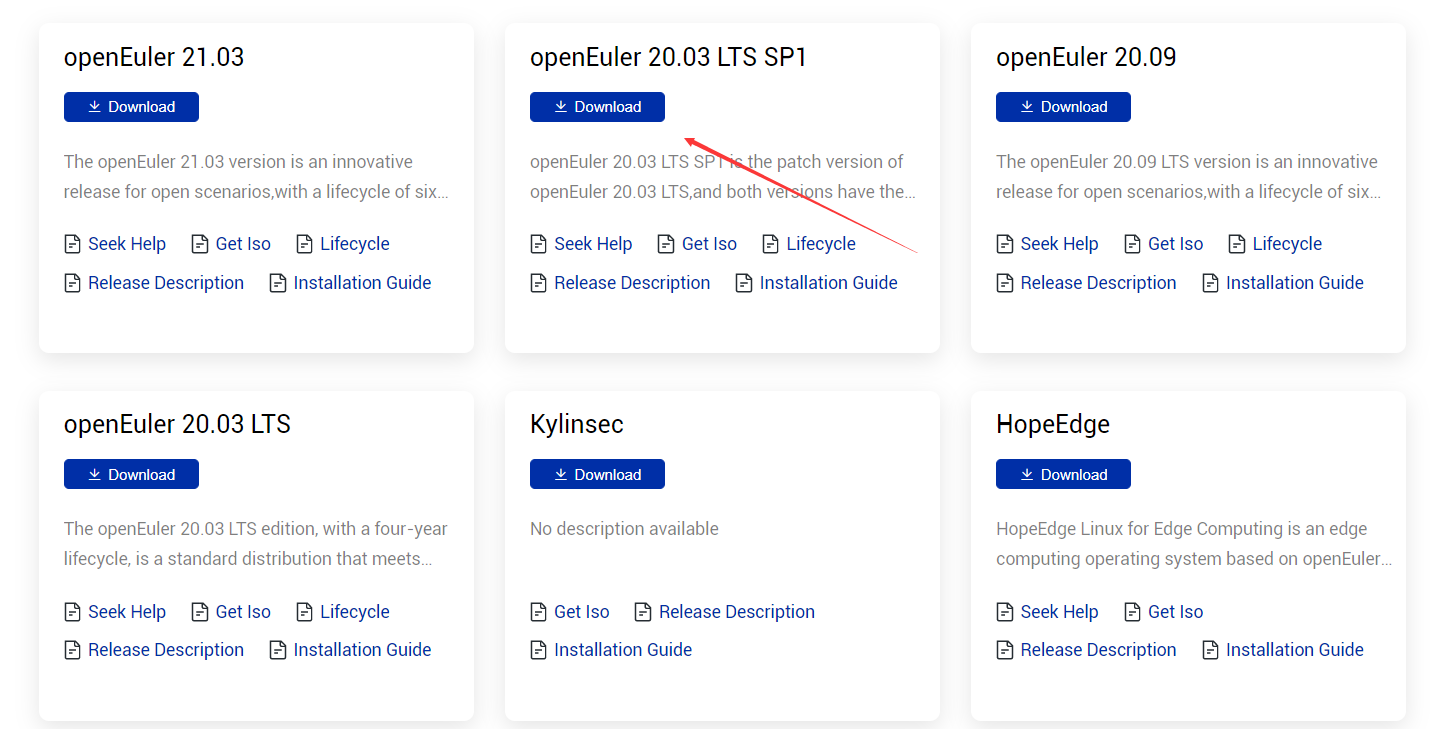The image size is (1432, 729).
Task: Open Get Iso for openEuler 20.03 LTS
Action: 243,612
